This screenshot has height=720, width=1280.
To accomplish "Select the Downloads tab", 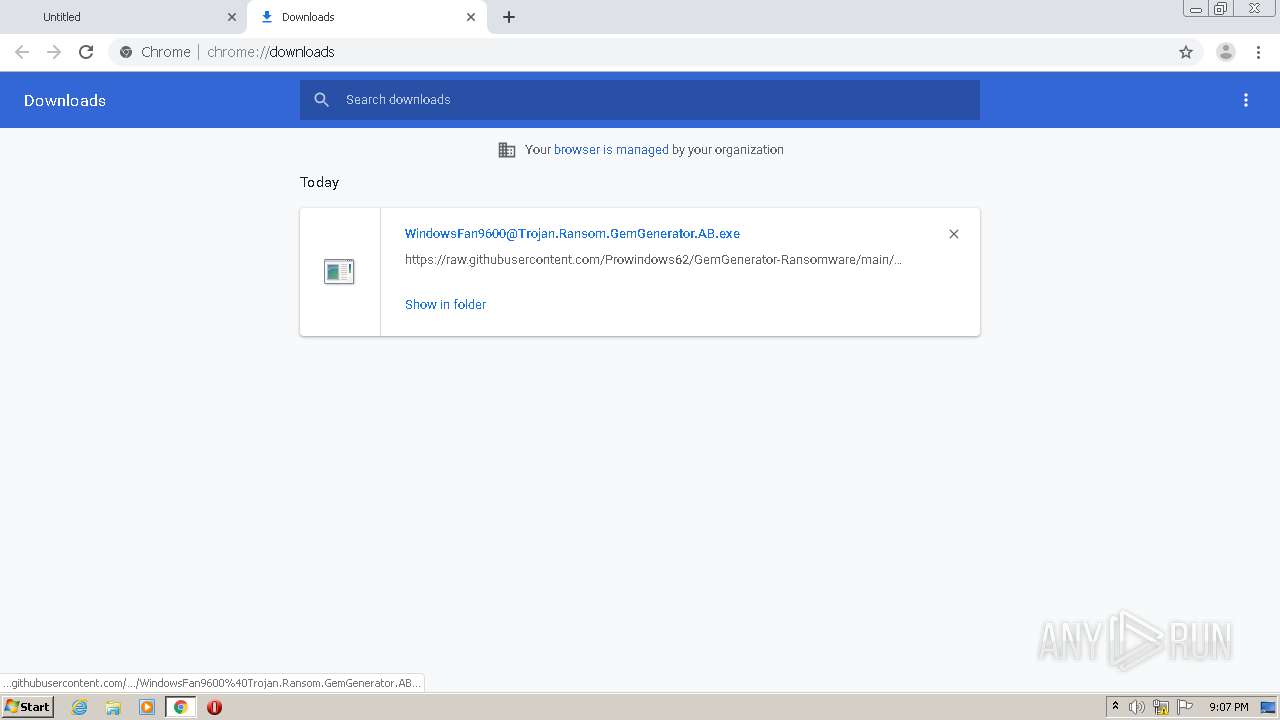I will click(x=367, y=17).
